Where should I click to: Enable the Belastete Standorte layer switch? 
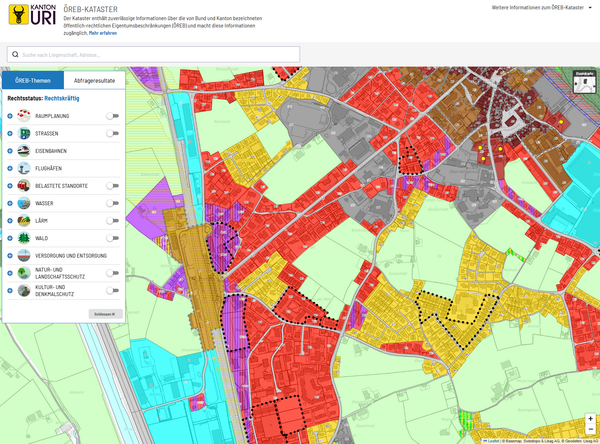coord(112,186)
